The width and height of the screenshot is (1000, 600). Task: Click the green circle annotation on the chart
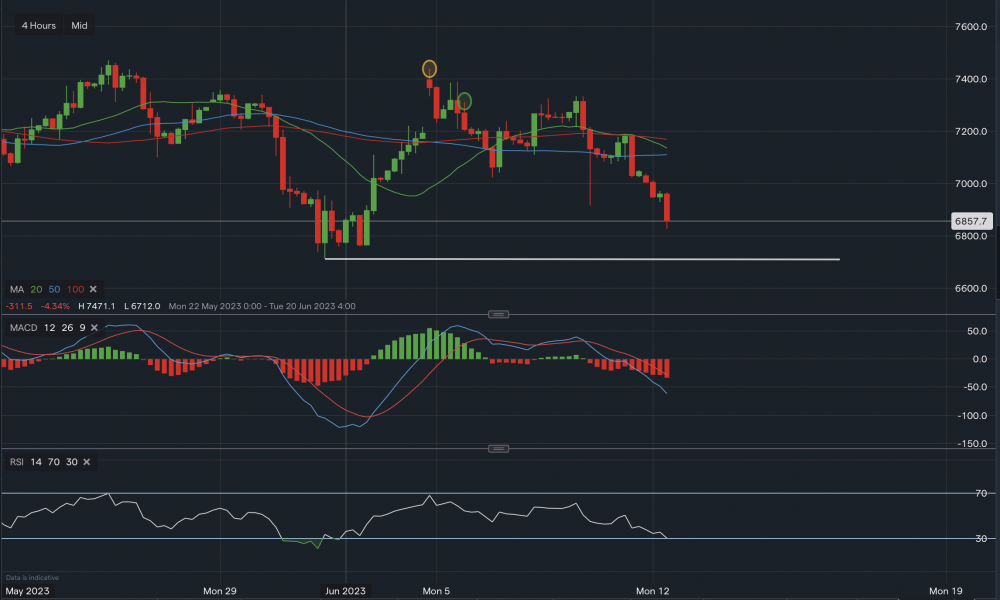coord(463,100)
